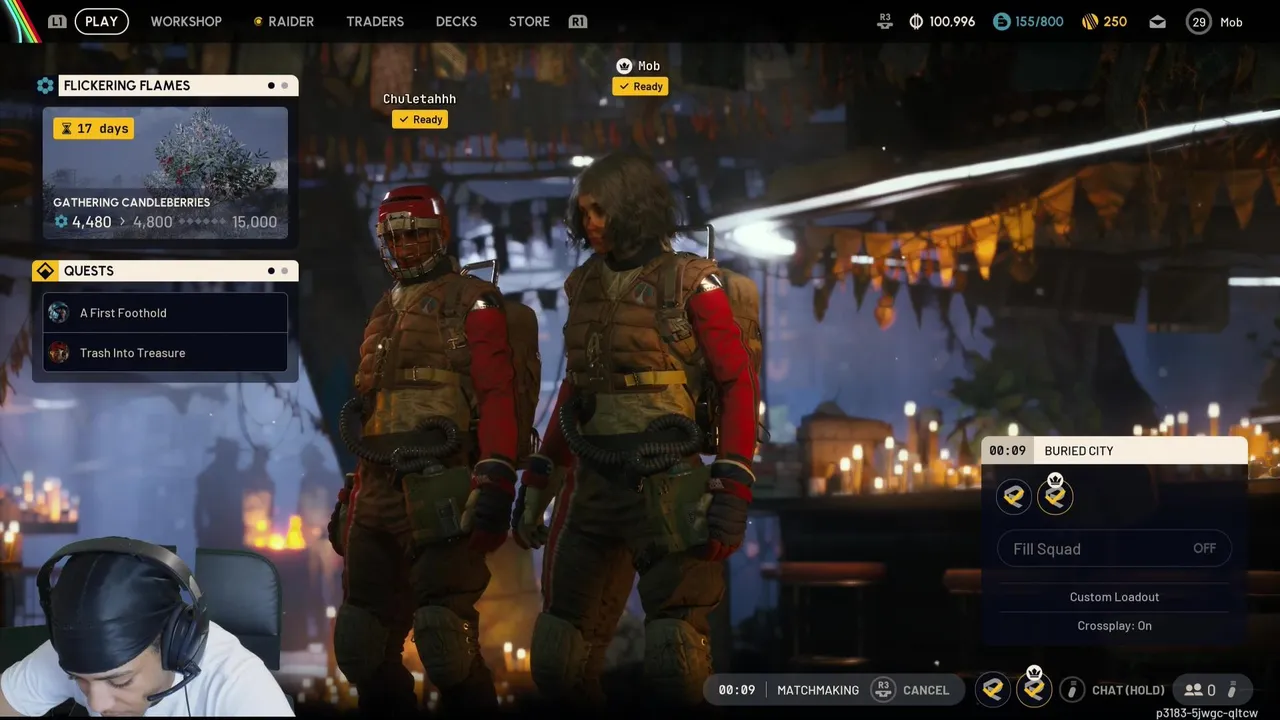Click the blue token icon beside 155/800
1280x720 pixels.
(1001, 21)
